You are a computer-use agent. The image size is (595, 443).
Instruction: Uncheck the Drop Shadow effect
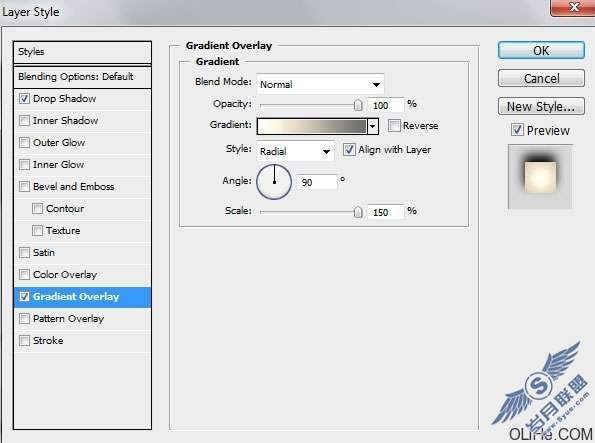pyautogui.click(x=24, y=99)
